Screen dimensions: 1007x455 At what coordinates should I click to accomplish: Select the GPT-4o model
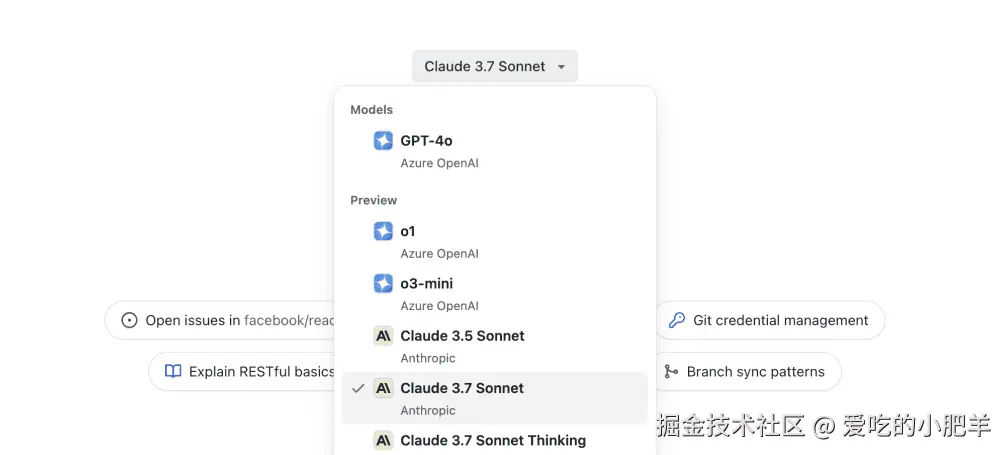(x=495, y=150)
